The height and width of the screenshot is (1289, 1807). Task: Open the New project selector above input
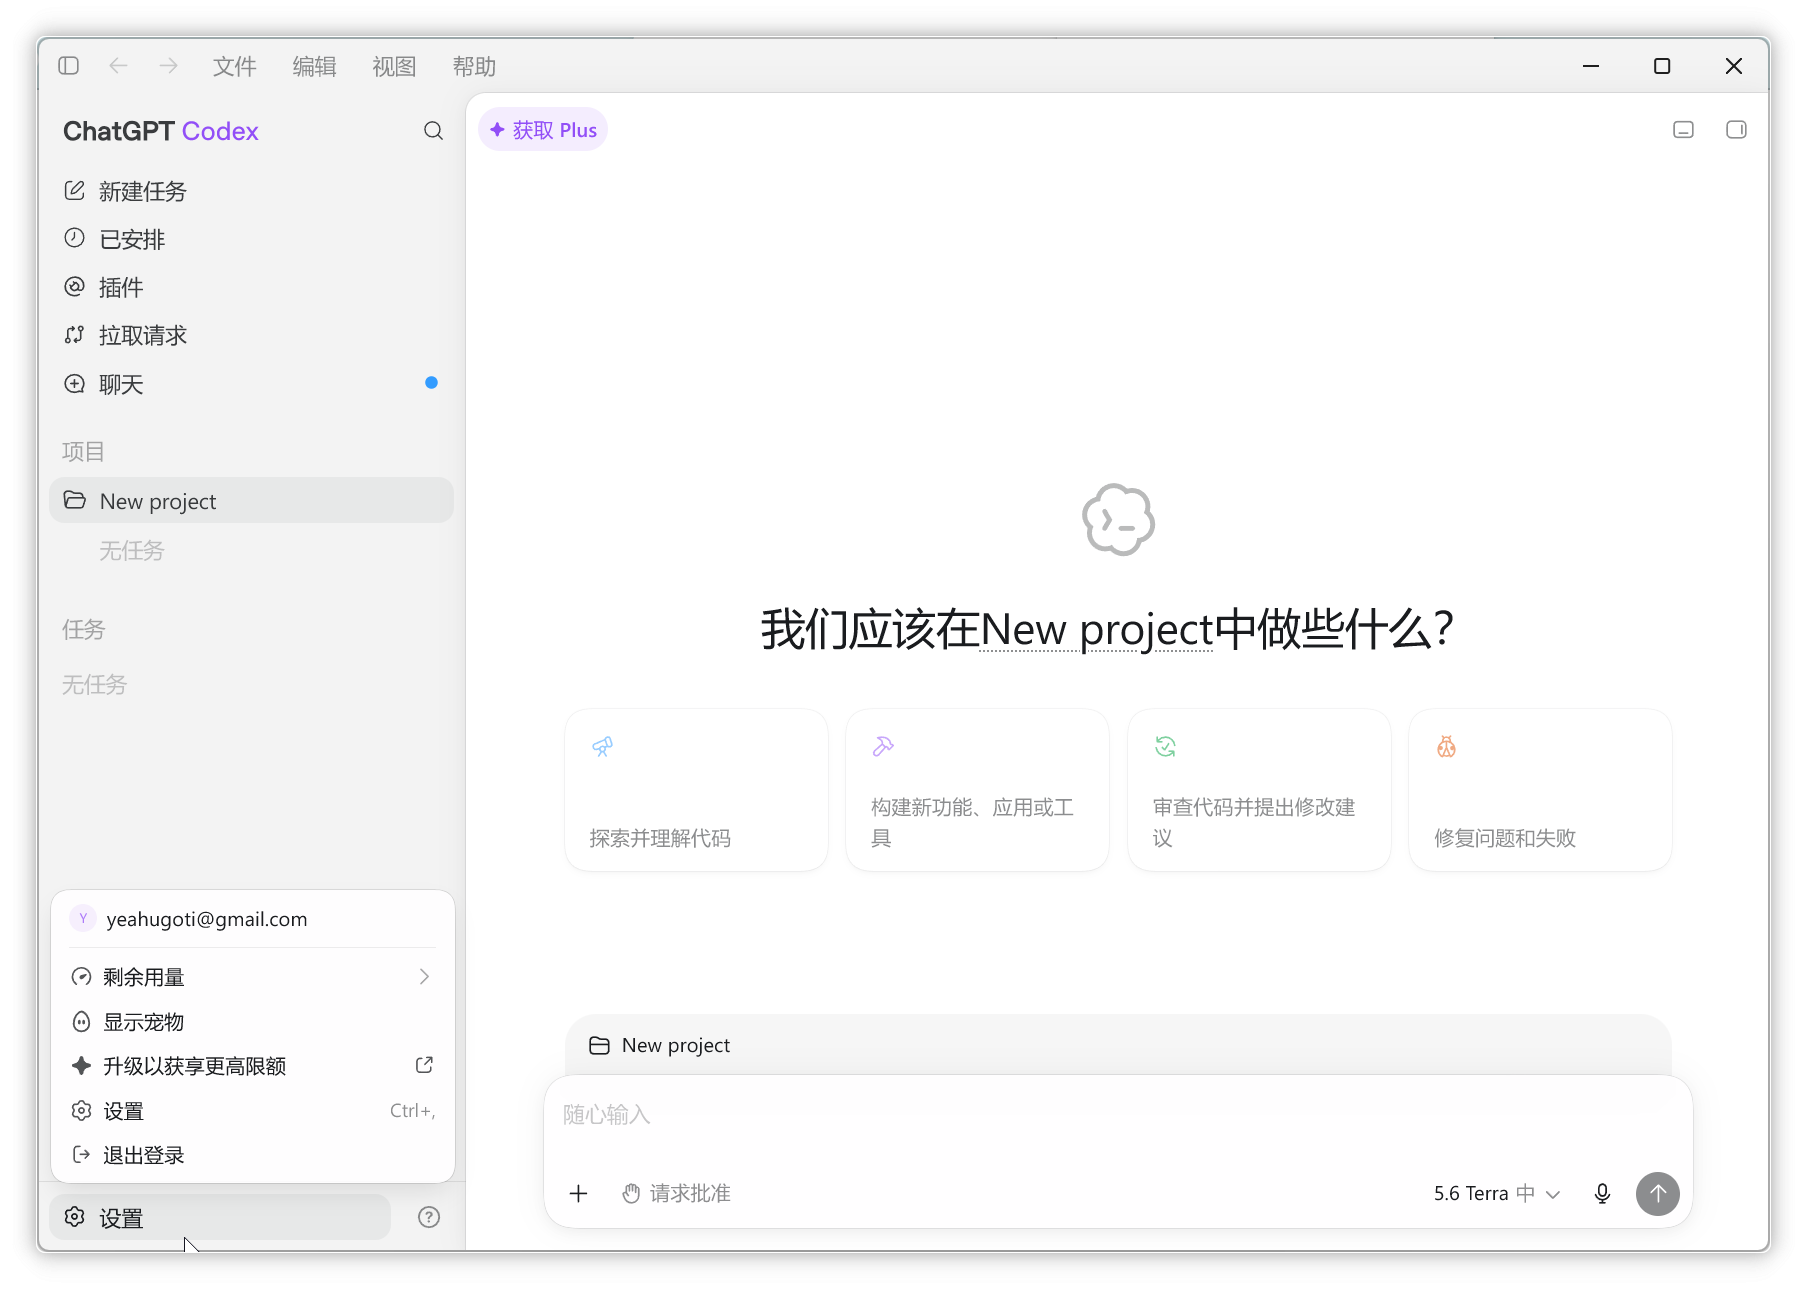[660, 1045]
